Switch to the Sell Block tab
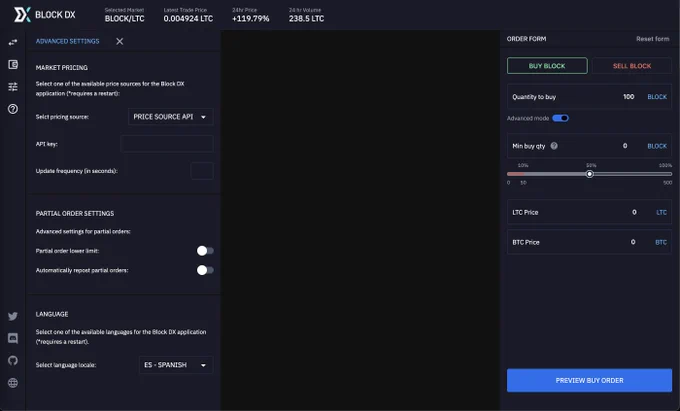The height and width of the screenshot is (411, 680). (x=632, y=66)
